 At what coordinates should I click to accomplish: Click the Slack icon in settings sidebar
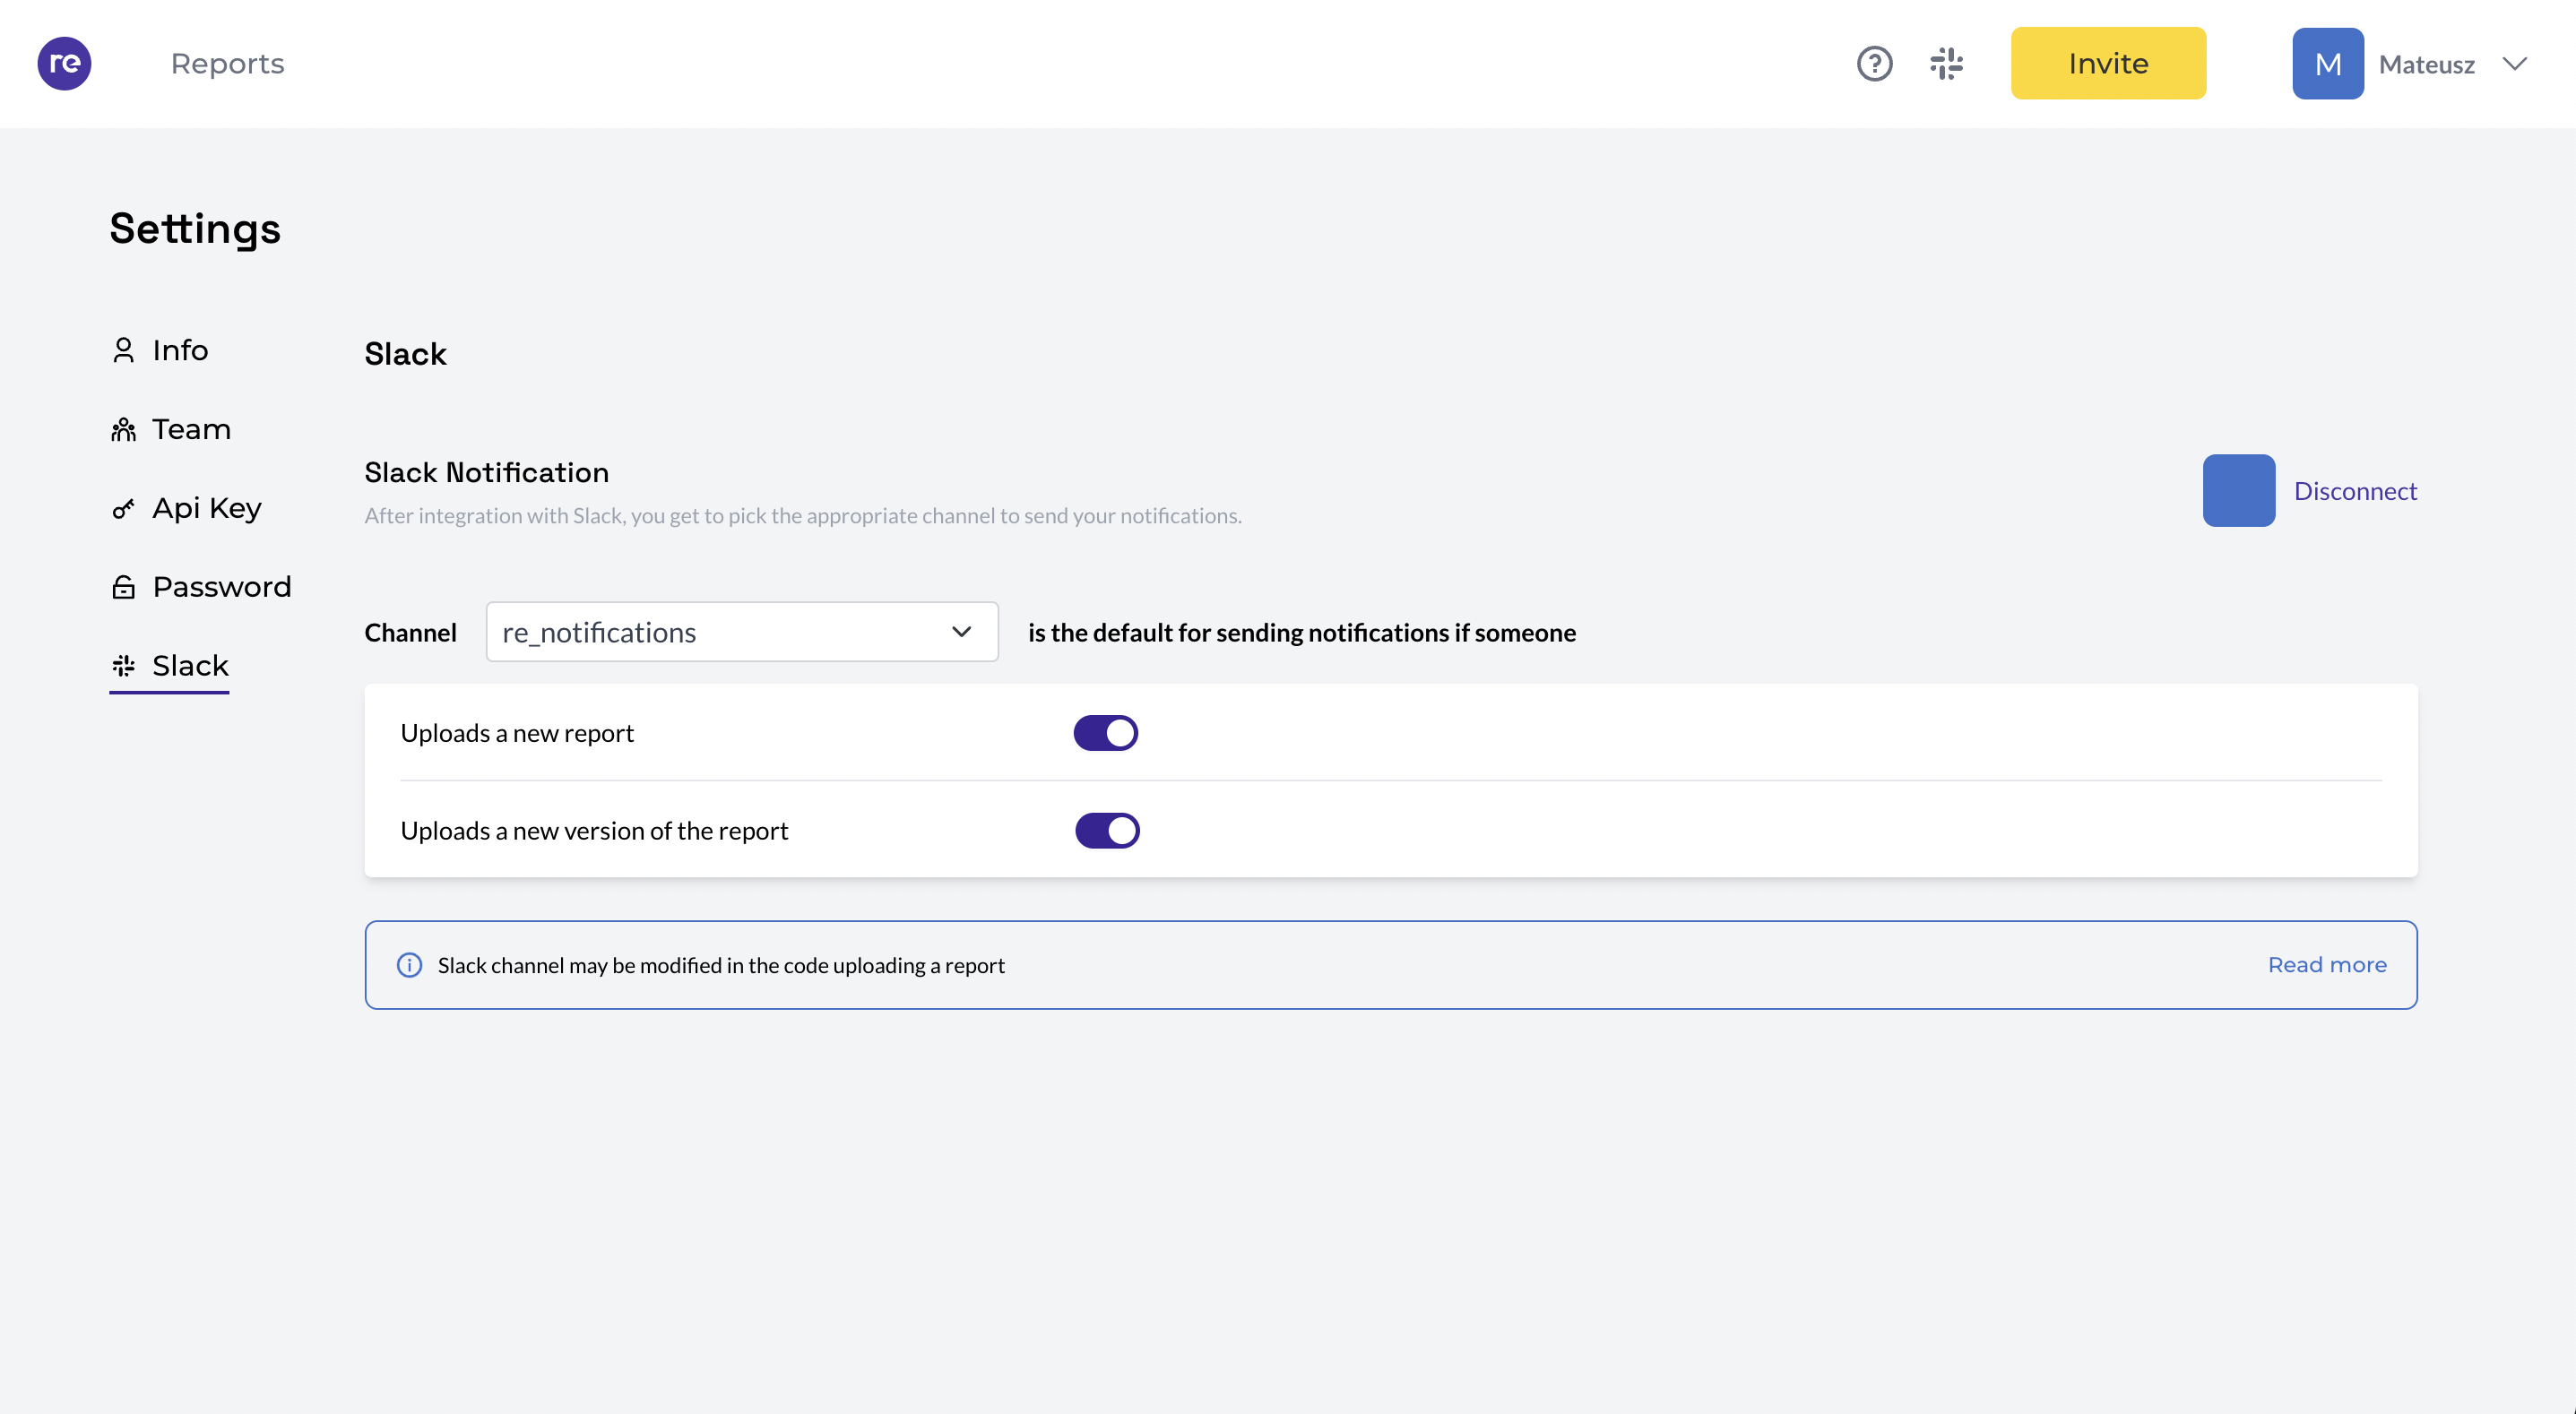[123, 666]
